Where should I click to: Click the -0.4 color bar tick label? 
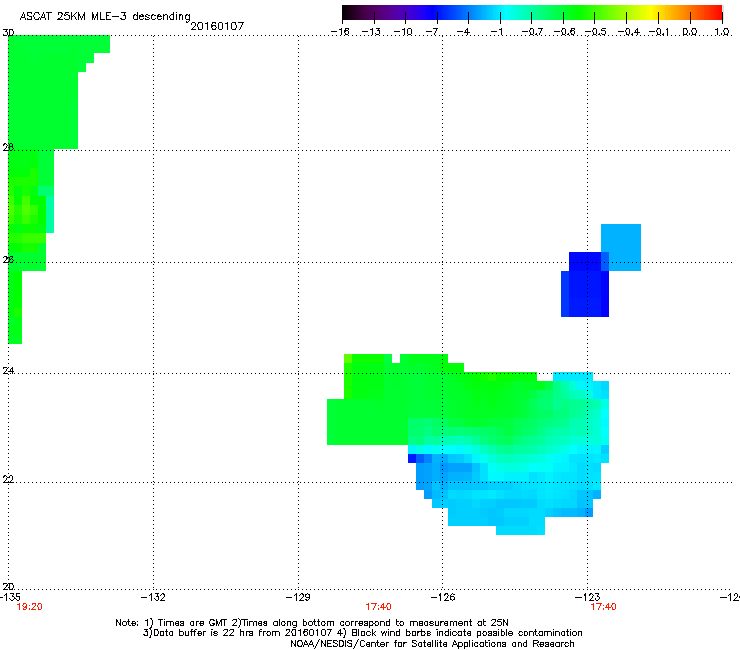[x=629, y=32]
